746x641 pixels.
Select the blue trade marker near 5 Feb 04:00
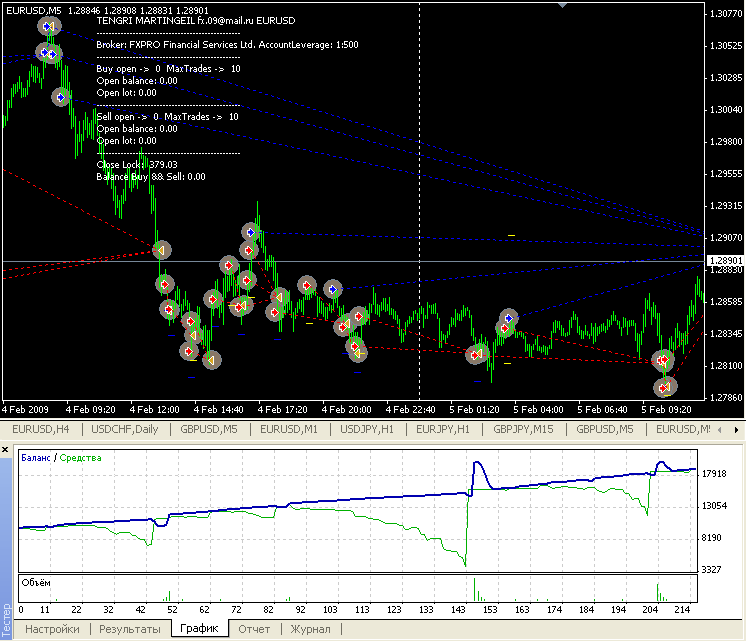pyautogui.click(x=509, y=318)
